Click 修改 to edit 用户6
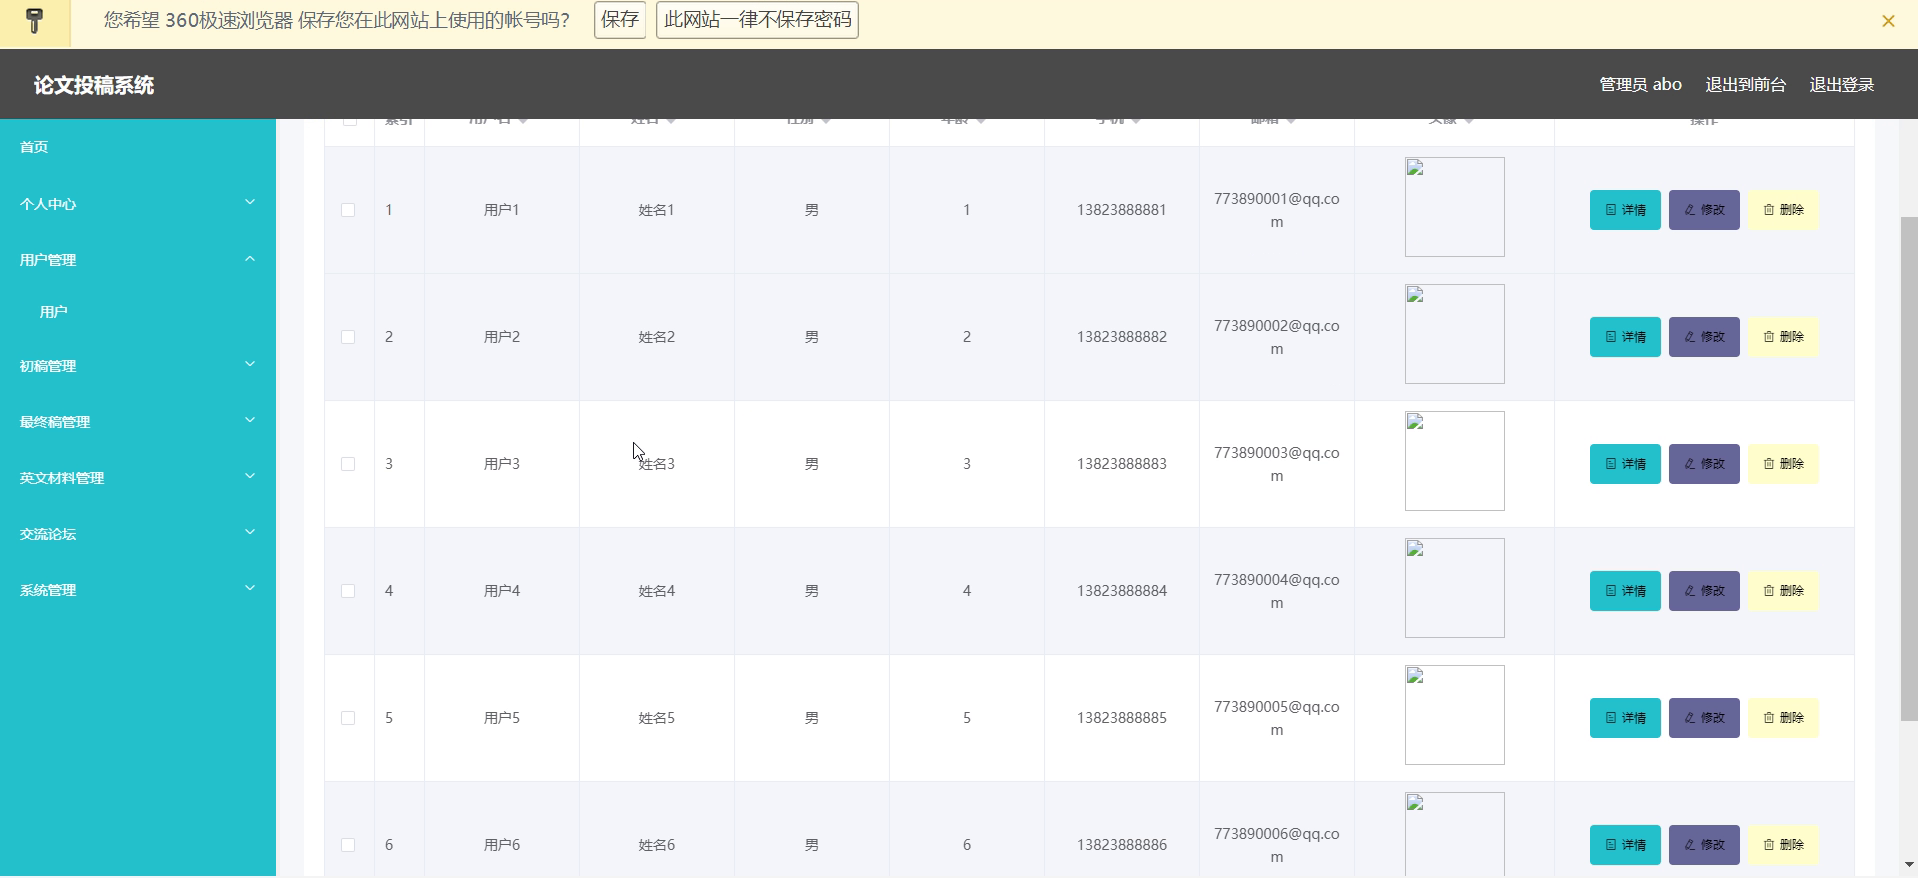This screenshot has width=1918, height=878. point(1704,845)
